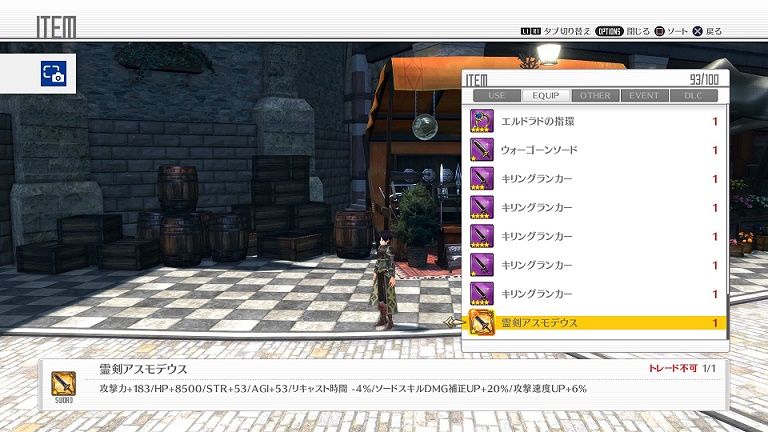Select the エルドラドの指環 ring icon
Screen dimensions: 768x432
point(481,121)
